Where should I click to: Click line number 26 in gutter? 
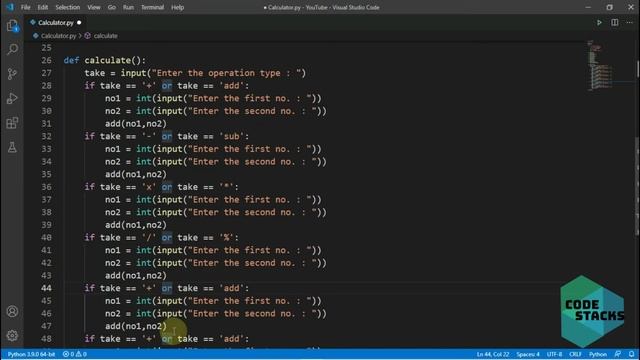pyautogui.click(x=47, y=60)
